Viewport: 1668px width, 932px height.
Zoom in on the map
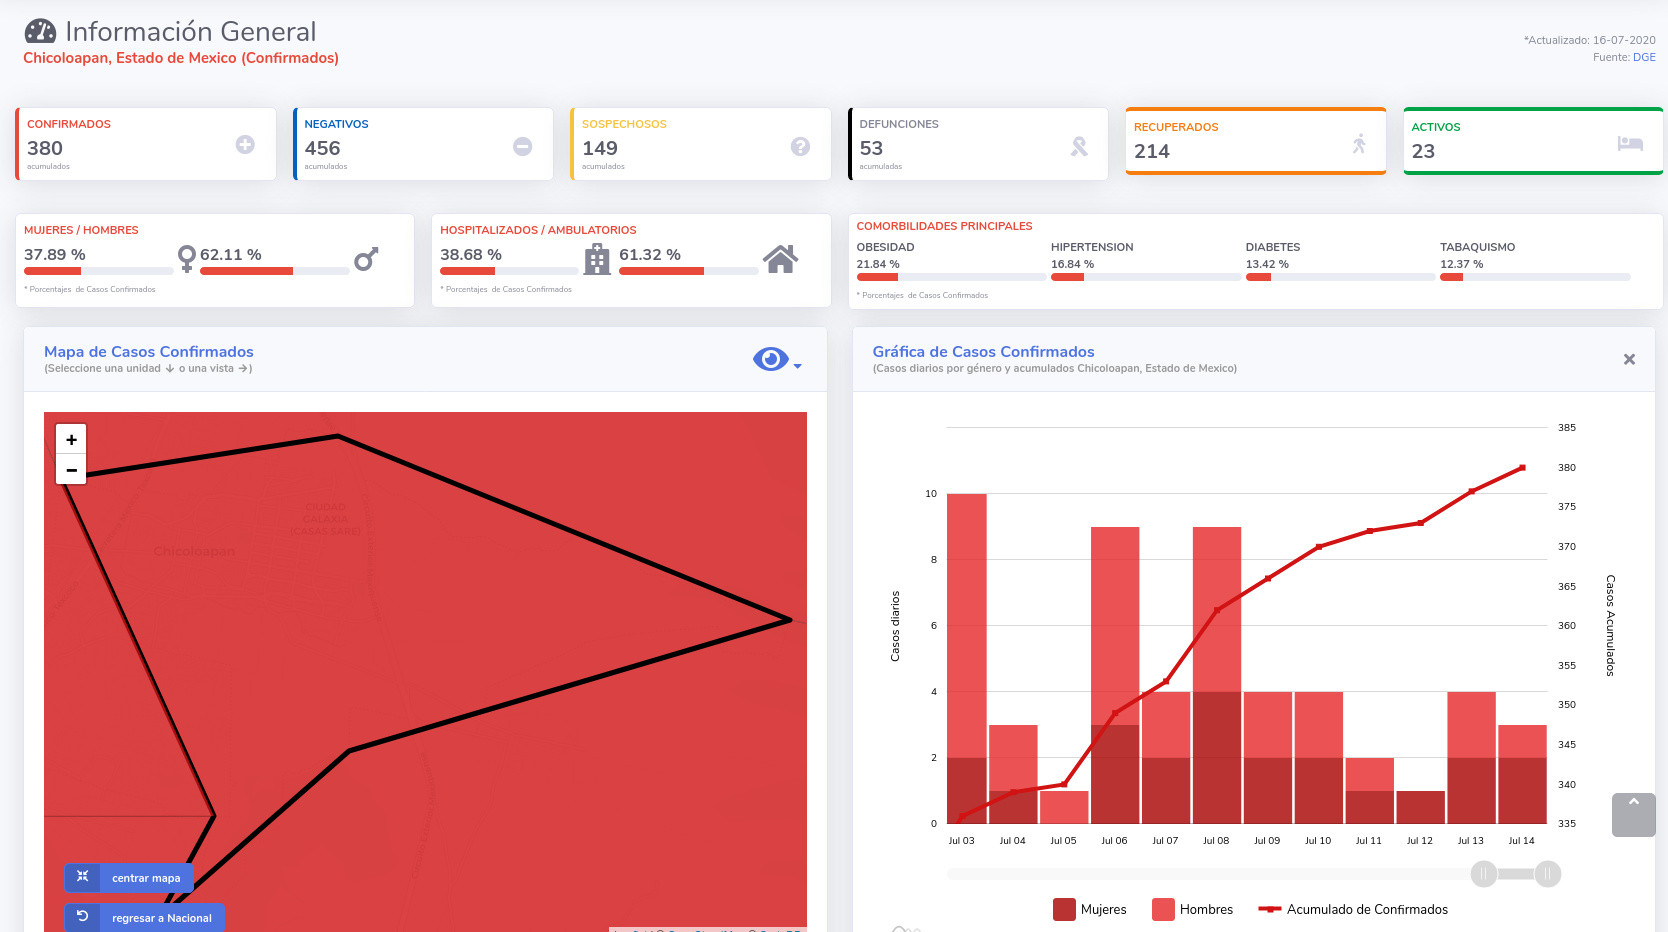tap(71, 439)
